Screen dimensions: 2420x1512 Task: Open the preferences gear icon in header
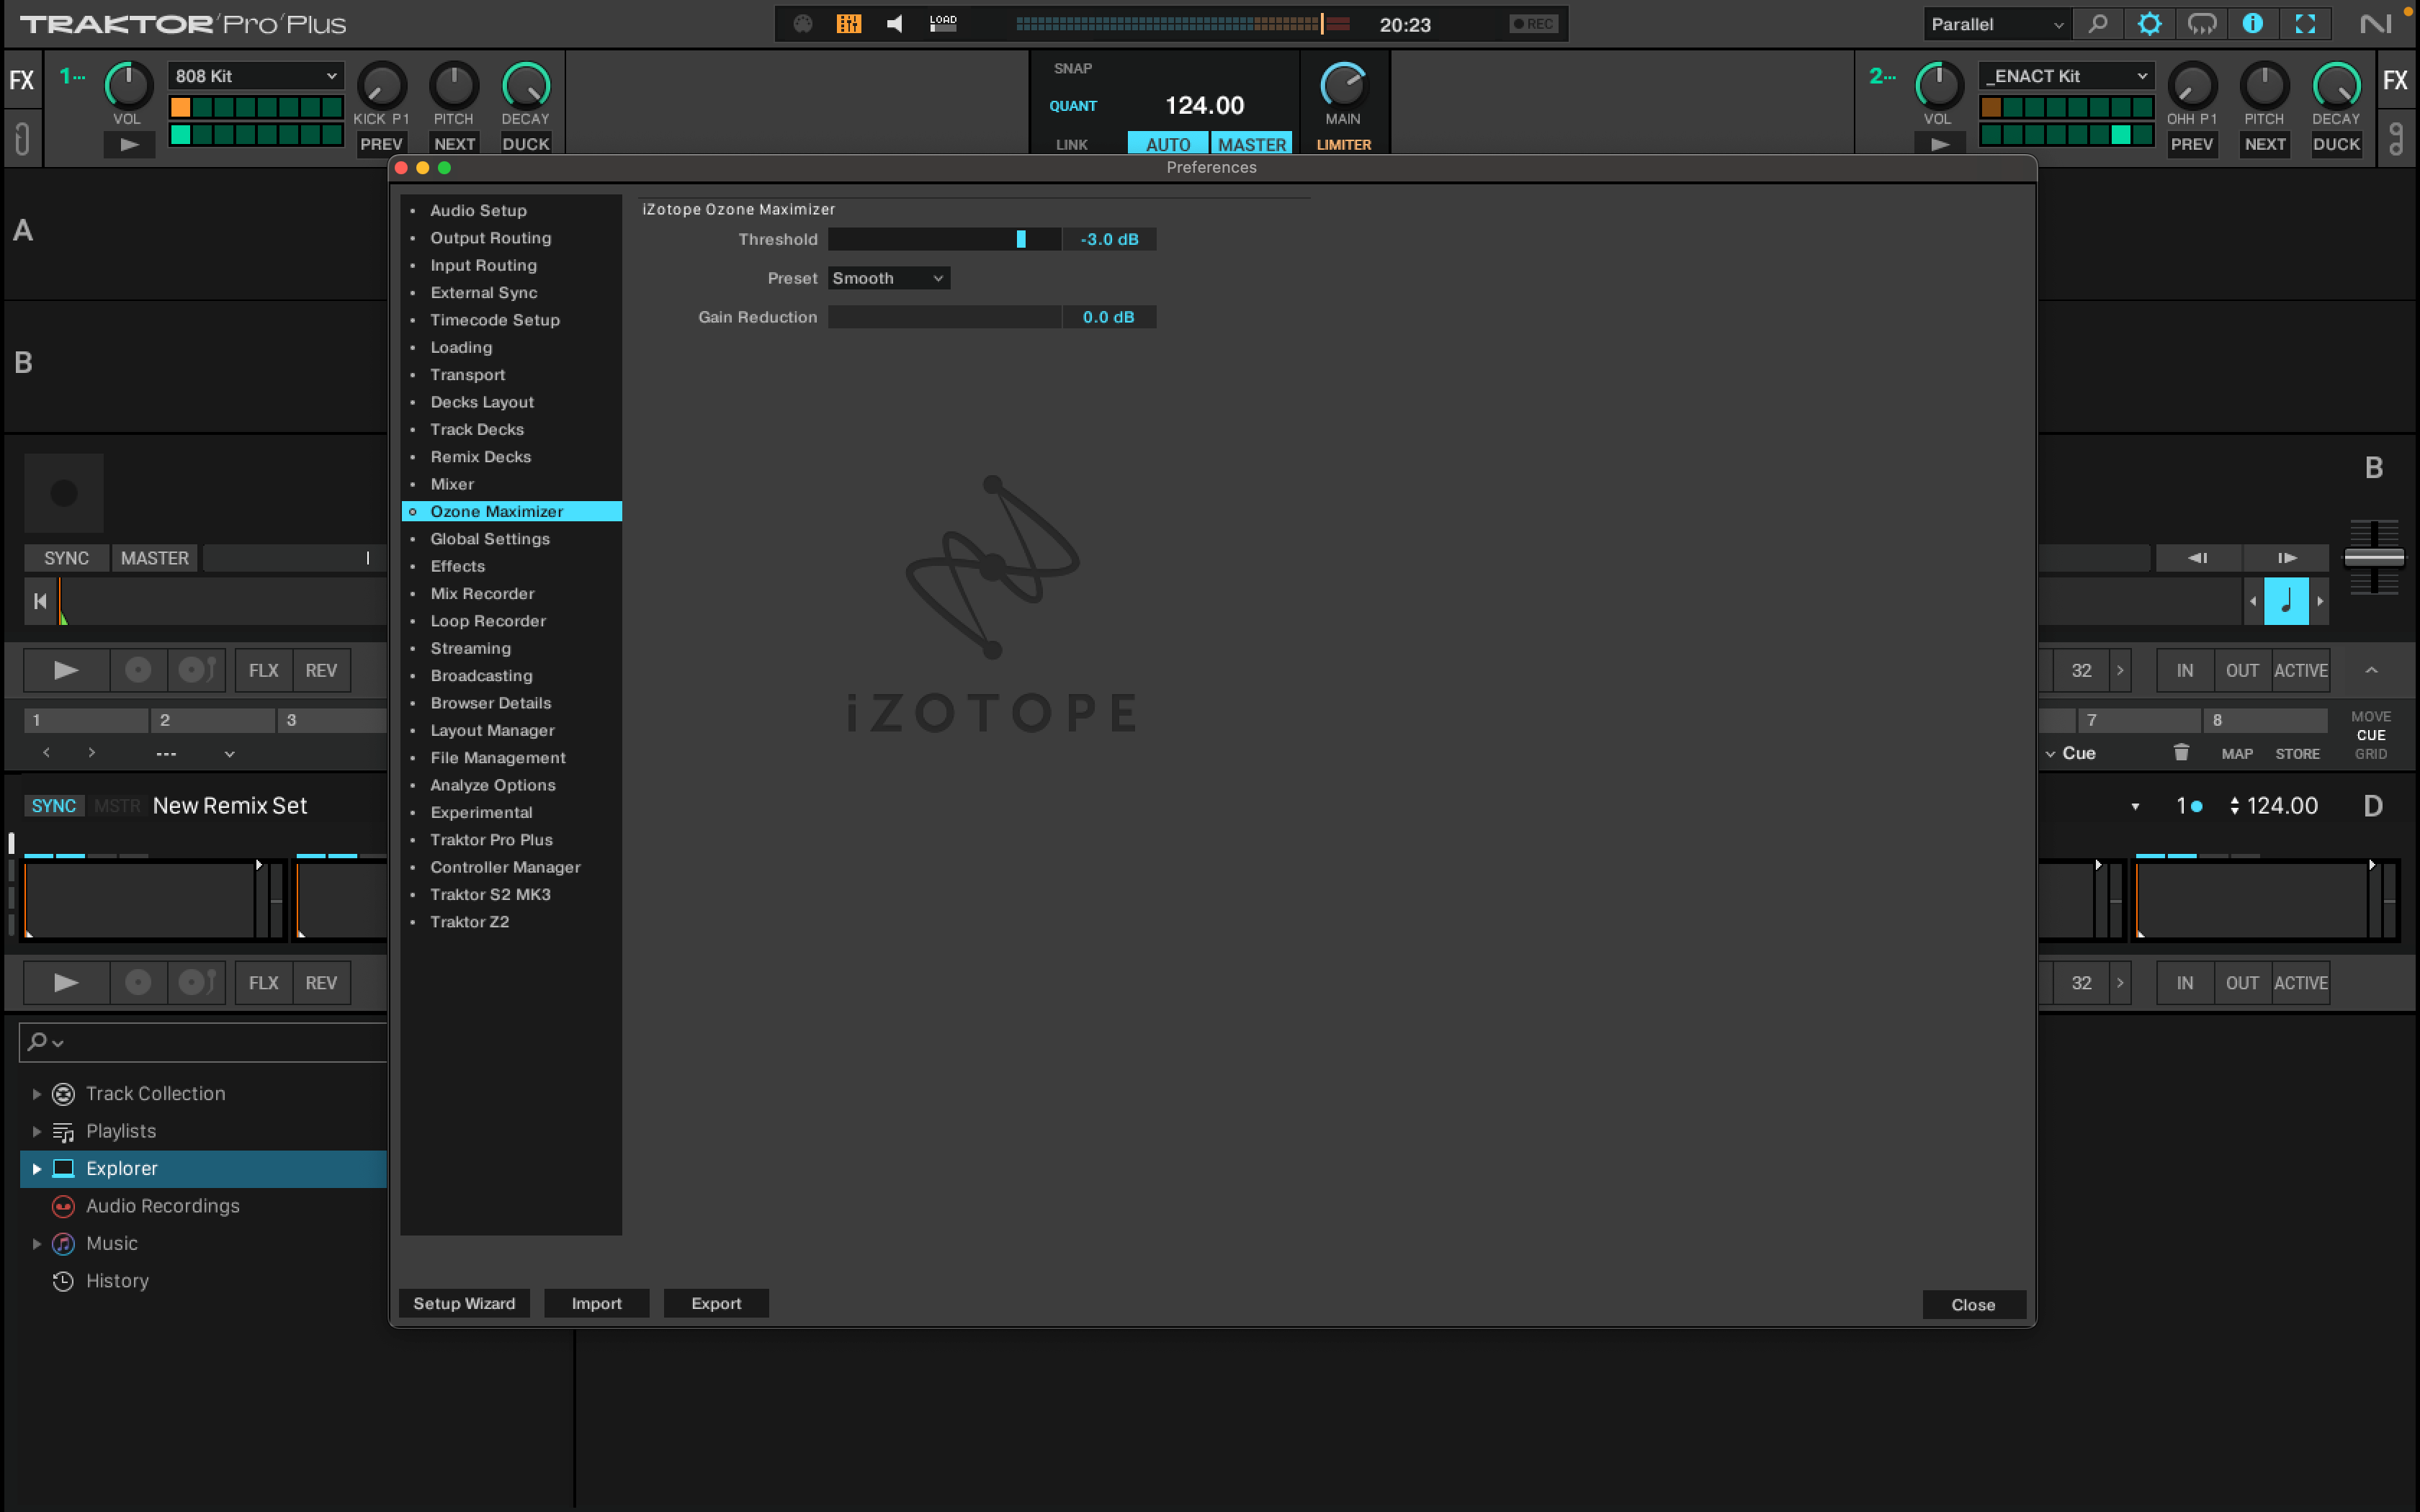[x=2149, y=24]
